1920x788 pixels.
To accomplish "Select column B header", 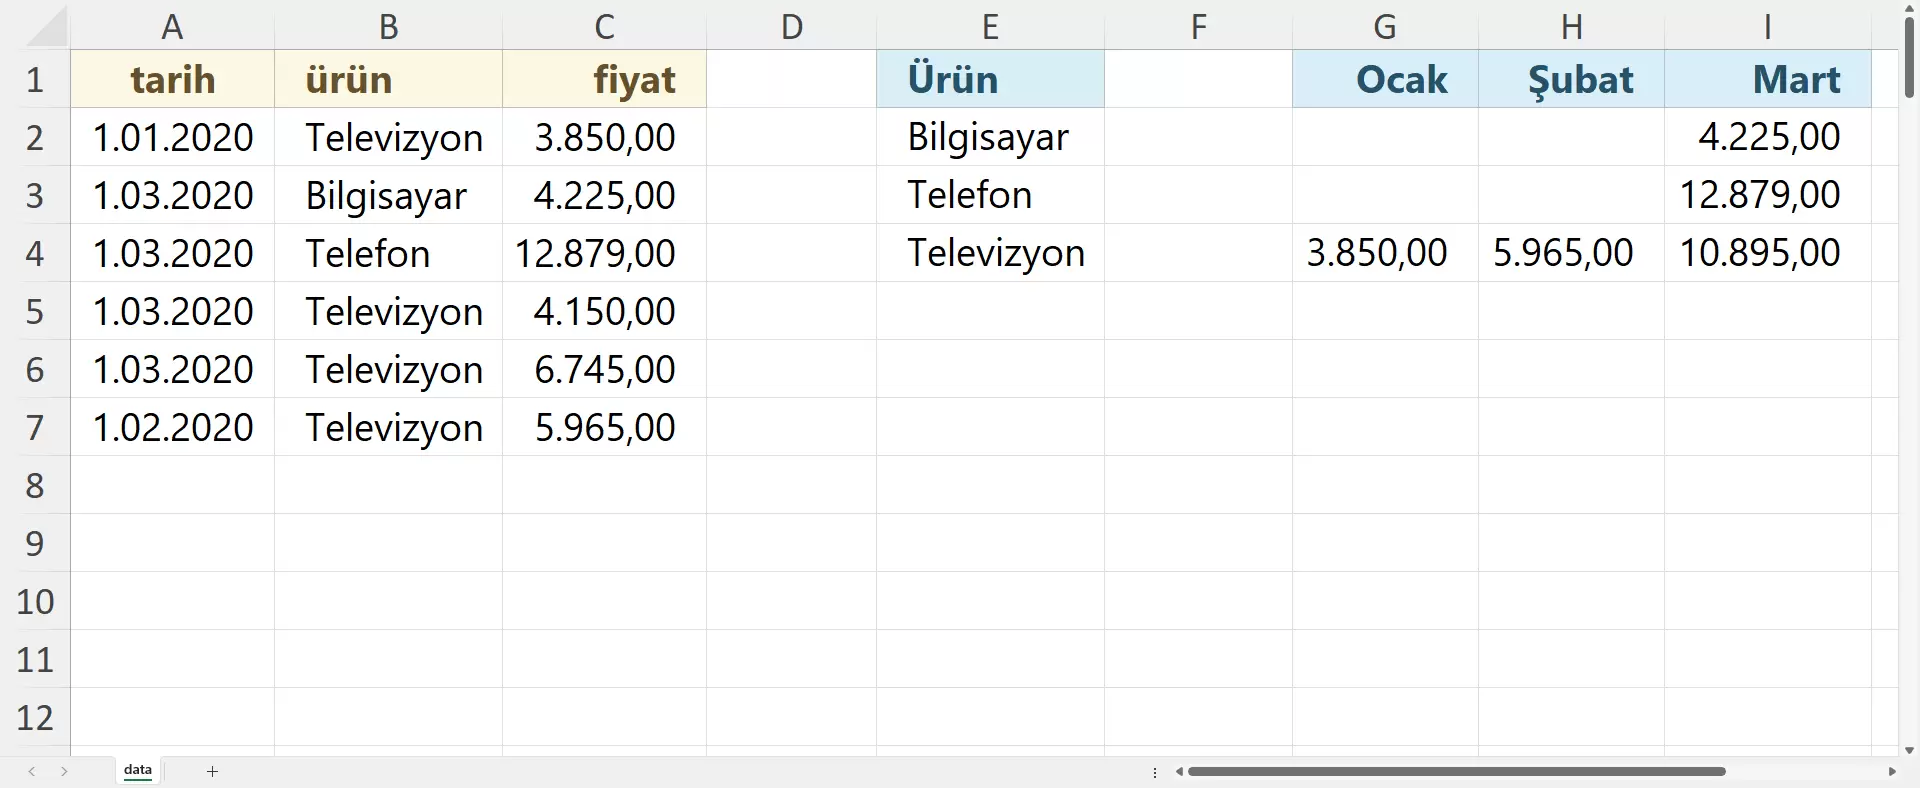I will tap(388, 27).
